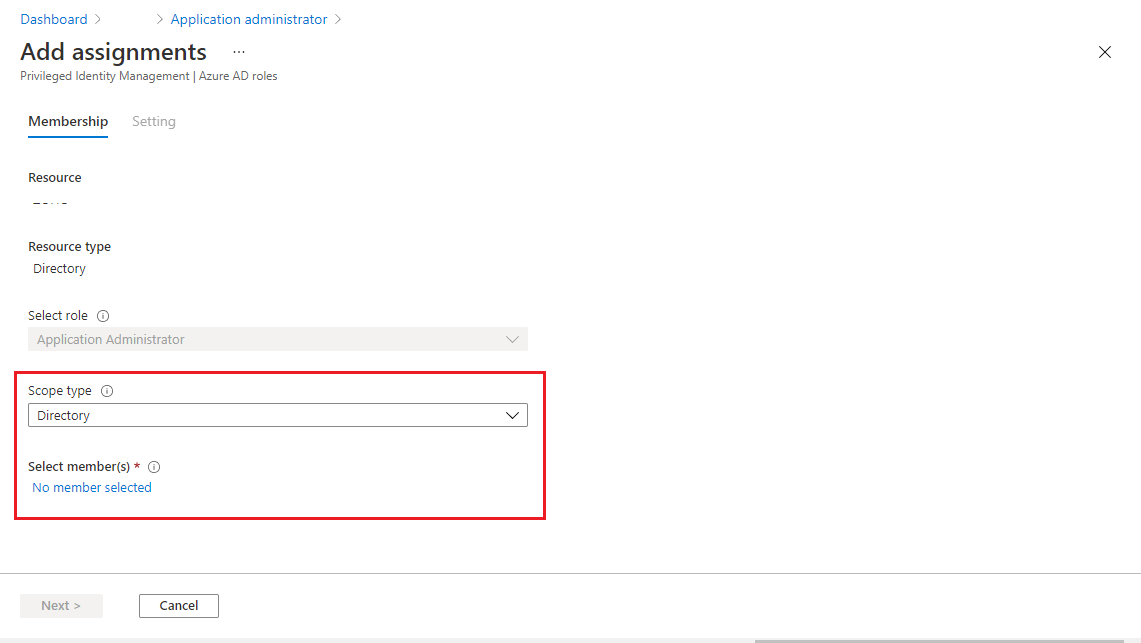Click the Next button at the bottom
Image resolution: width=1141 pixels, height=643 pixels.
(61, 605)
